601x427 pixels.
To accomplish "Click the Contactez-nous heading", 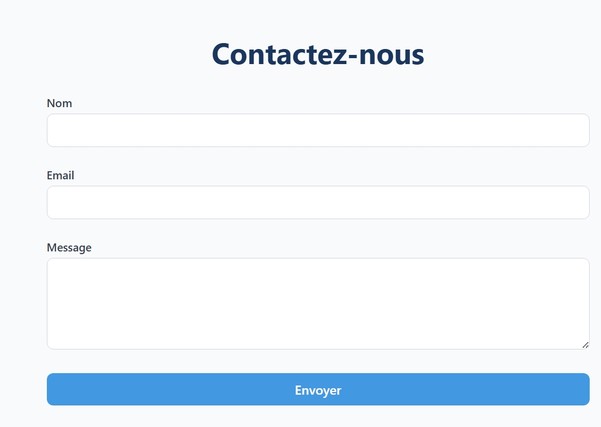I will (318, 54).
